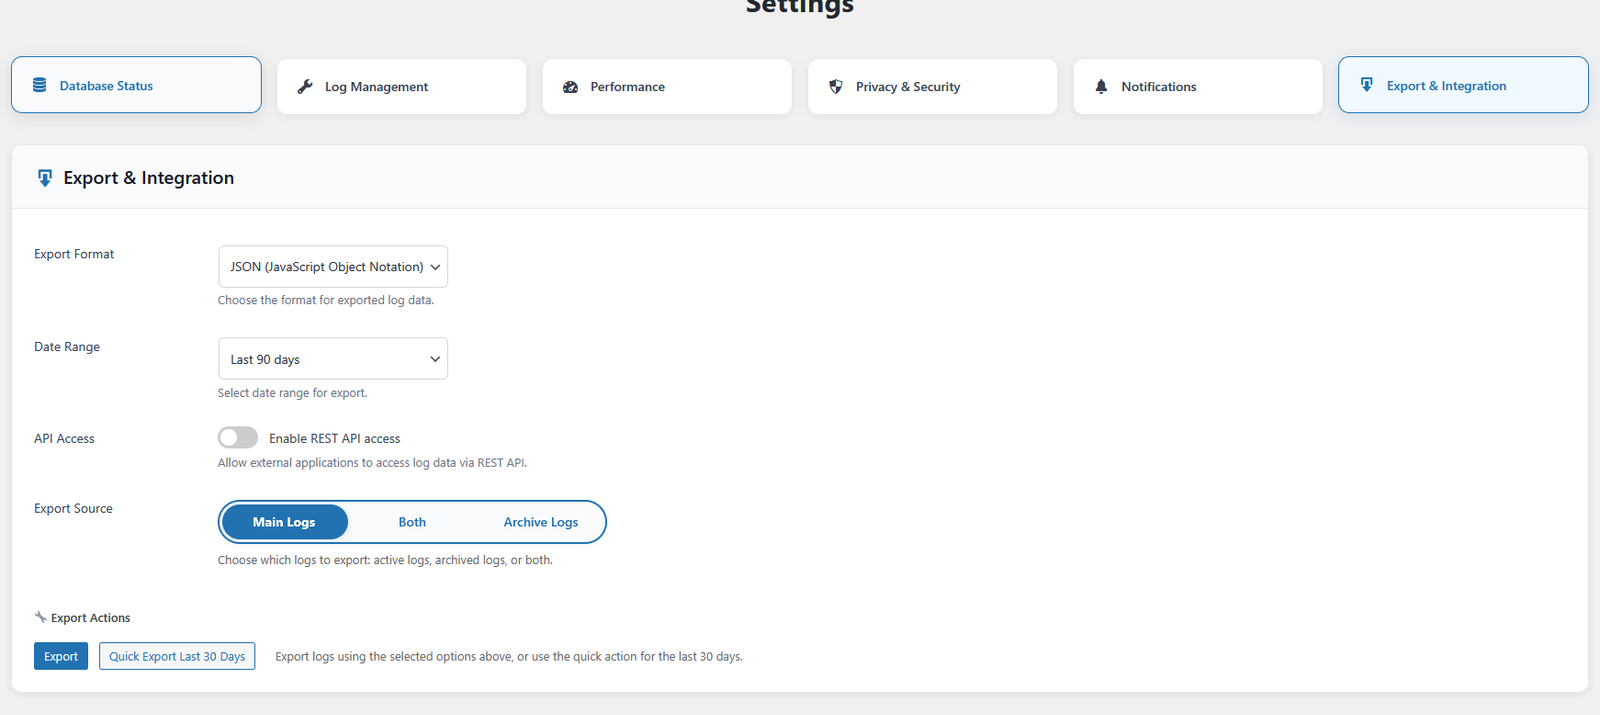
Task: Switch to the Log Management tab
Action: [402, 87]
